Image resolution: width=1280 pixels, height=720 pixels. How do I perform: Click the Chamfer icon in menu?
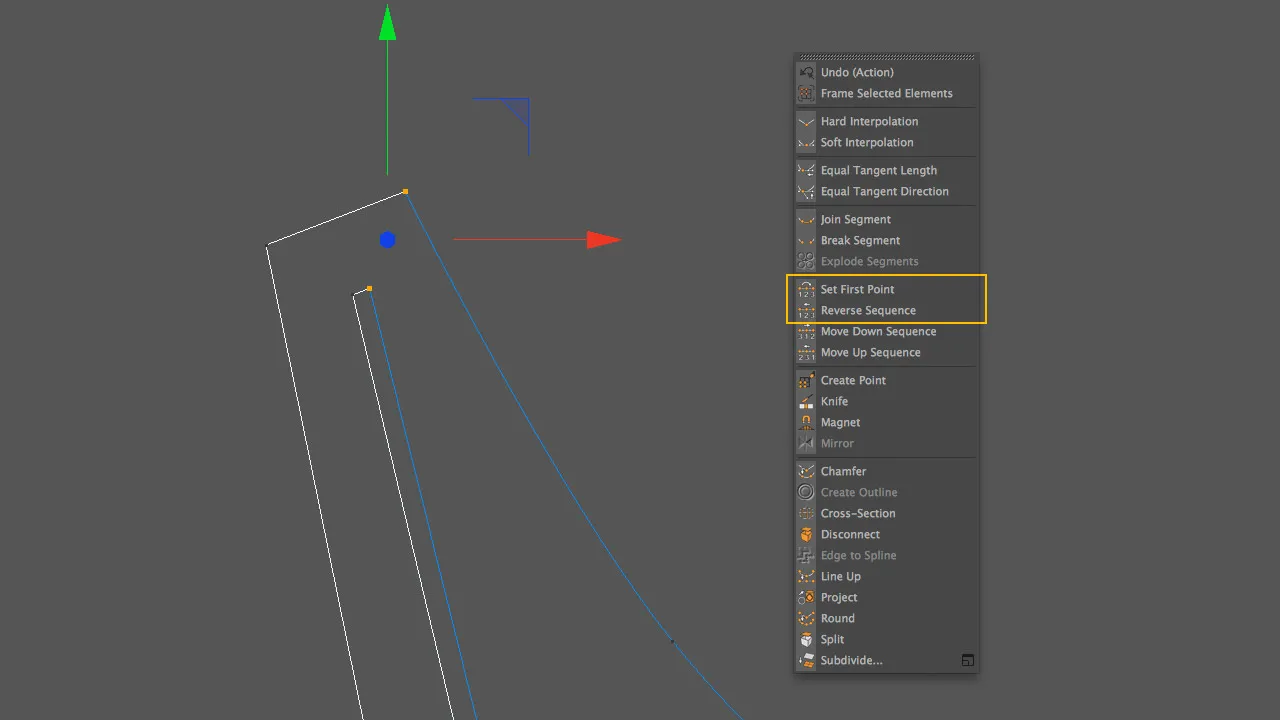click(x=806, y=471)
